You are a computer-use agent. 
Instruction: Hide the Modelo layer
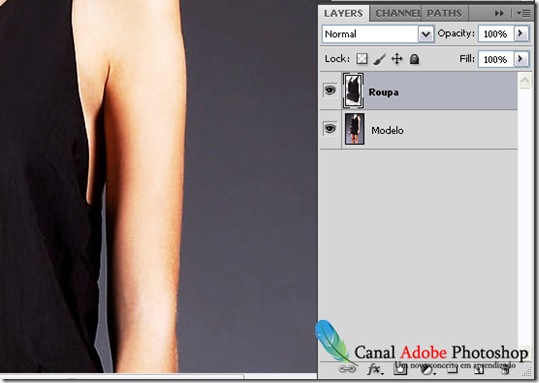coord(330,129)
